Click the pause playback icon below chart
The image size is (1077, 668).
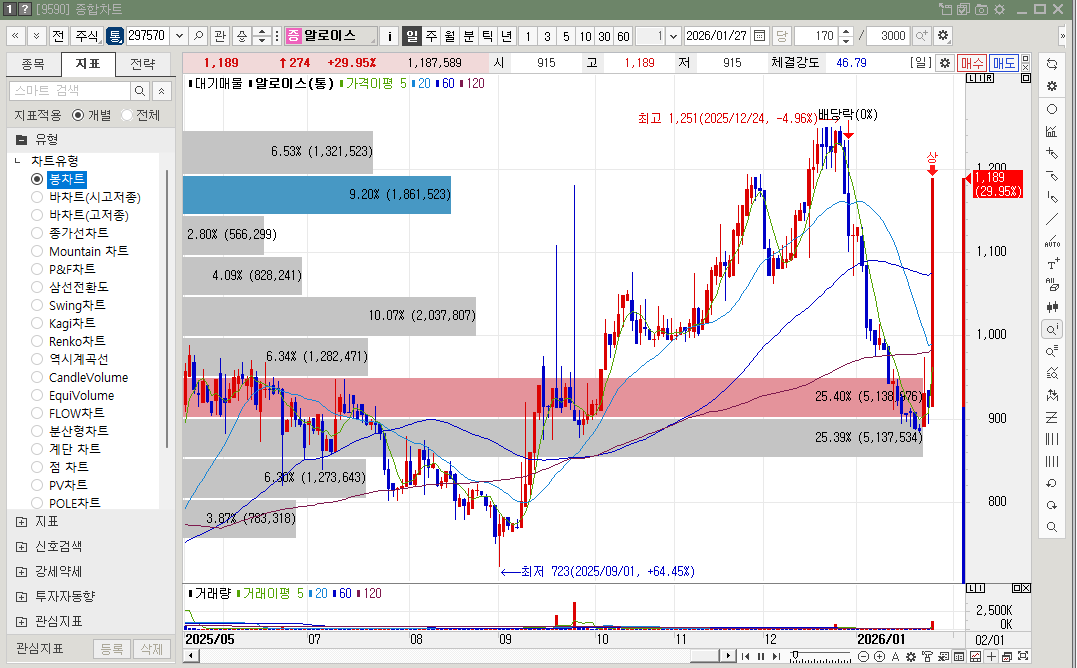pos(761,656)
